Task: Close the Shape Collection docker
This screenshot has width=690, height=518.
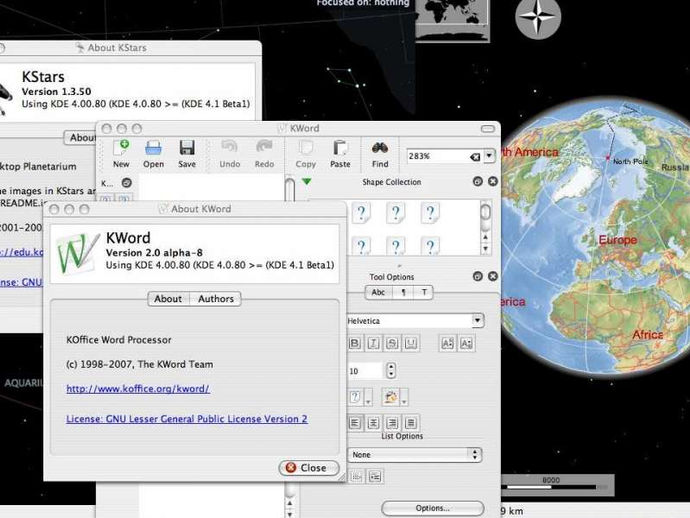Action: click(x=493, y=181)
